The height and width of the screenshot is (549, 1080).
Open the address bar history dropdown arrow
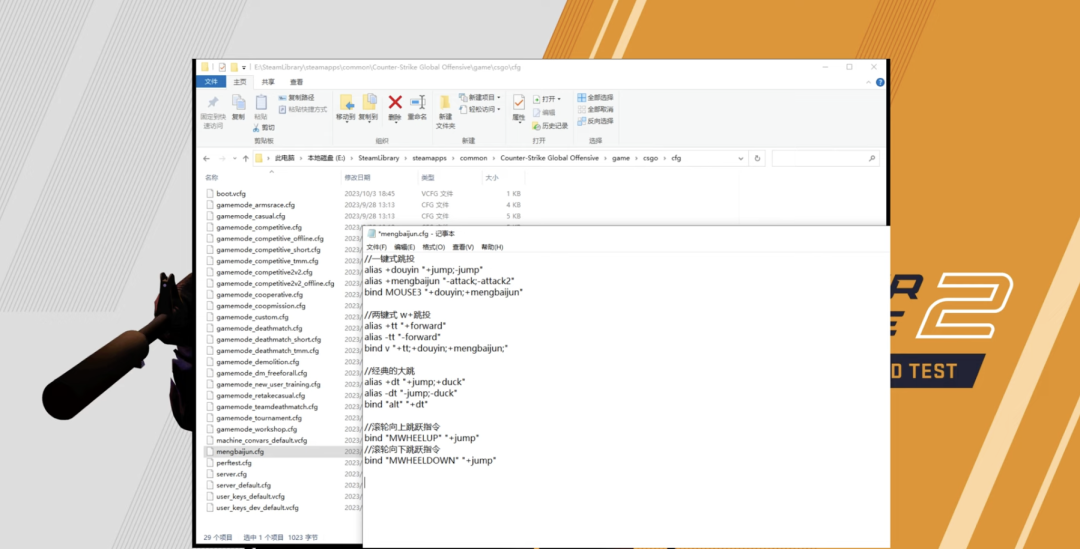(741, 158)
